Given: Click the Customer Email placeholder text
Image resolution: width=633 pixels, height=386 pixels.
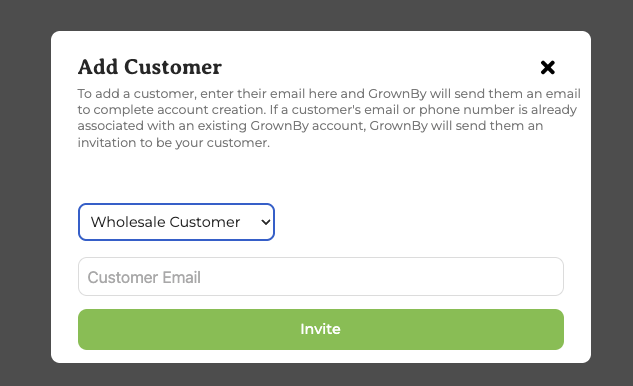Looking at the screenshot, I should pyautogui.click(x=144, y=277).
